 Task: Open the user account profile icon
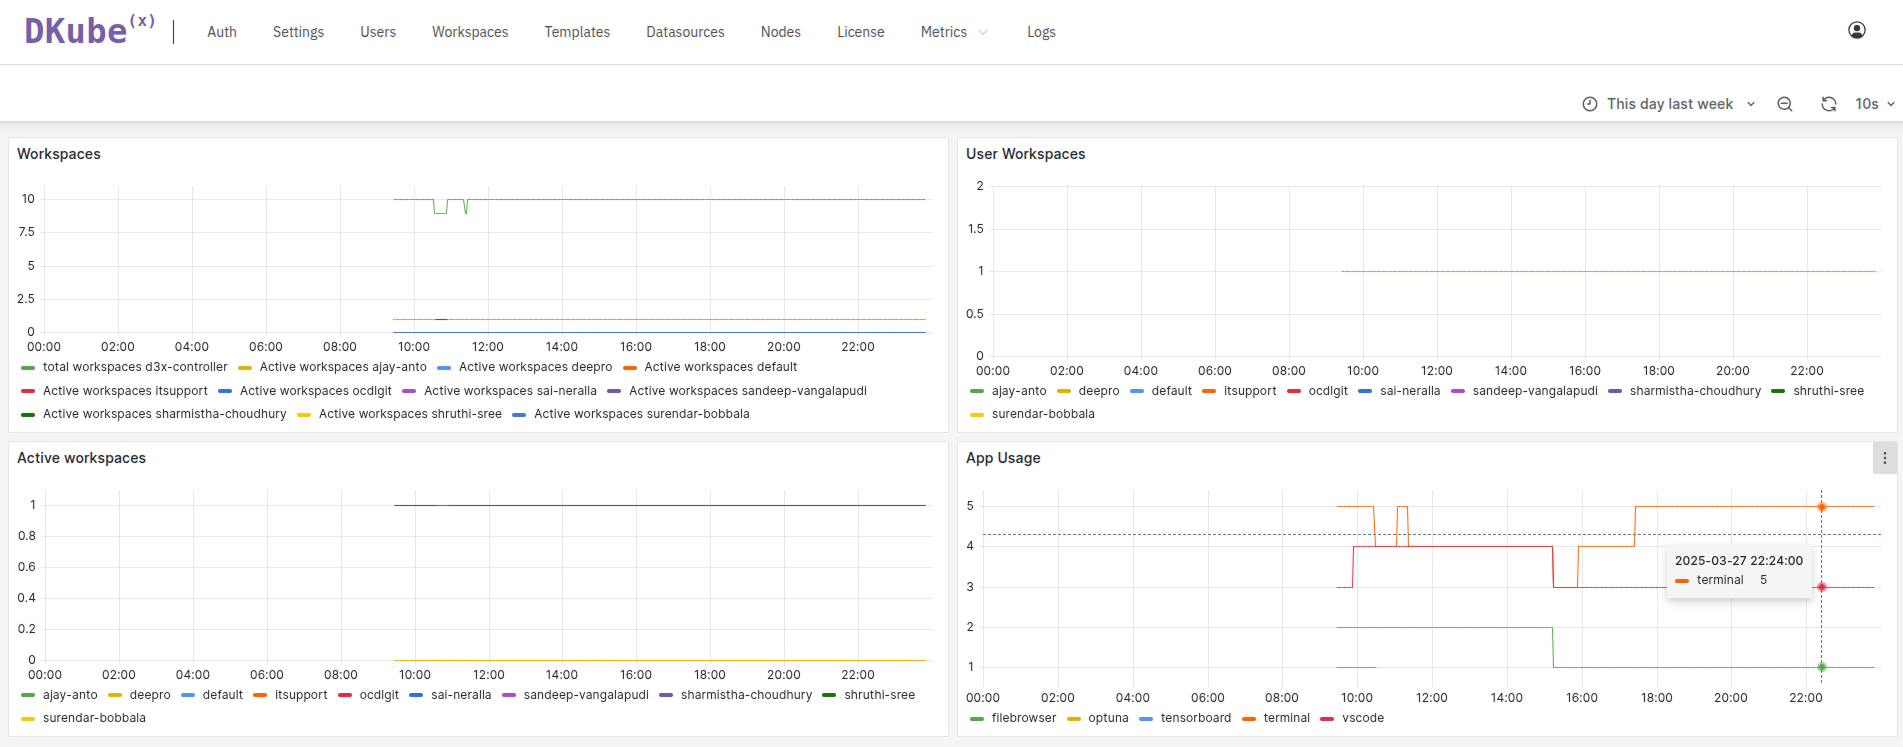pos(1856,31)
